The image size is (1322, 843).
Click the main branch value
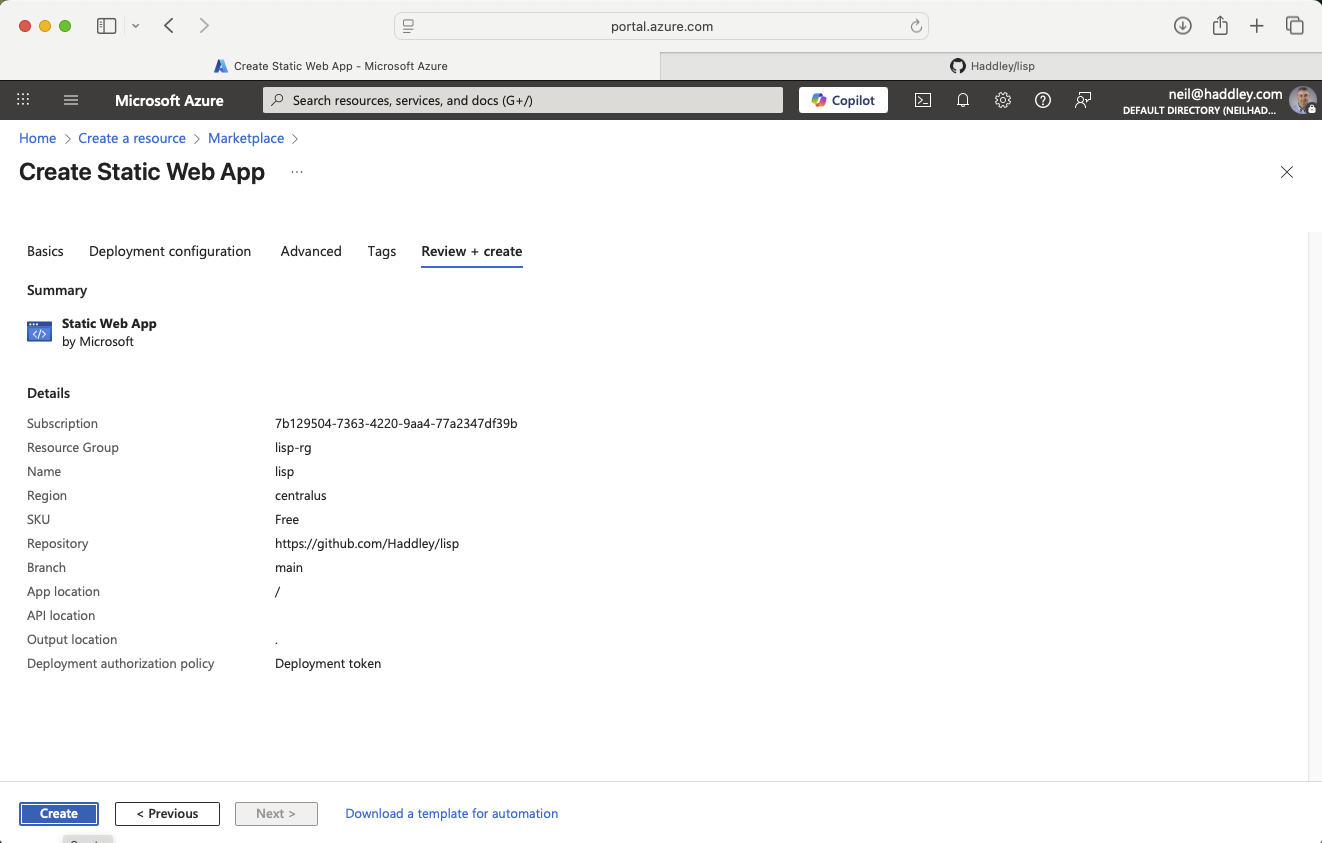[289, 568]
